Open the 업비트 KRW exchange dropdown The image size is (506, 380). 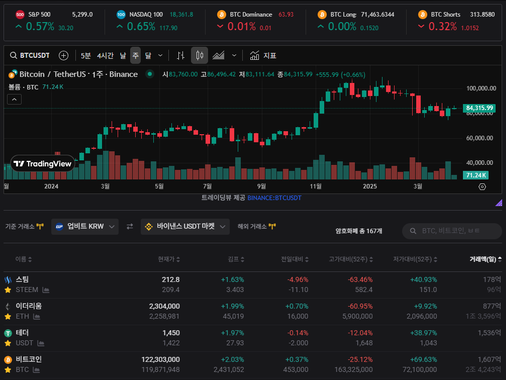[85, 227]
